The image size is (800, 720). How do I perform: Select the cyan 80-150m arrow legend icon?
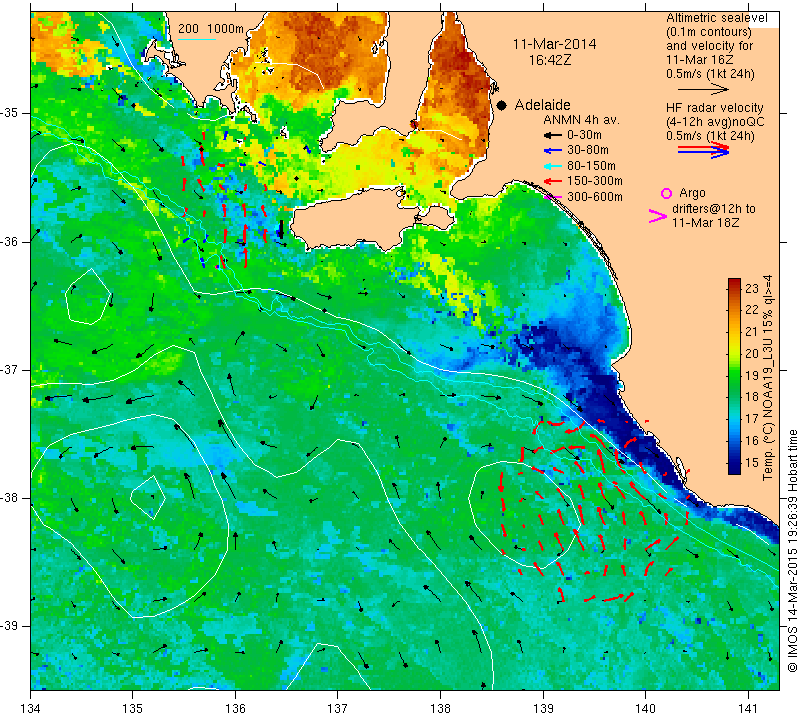pyautogui.click(x=552, y=166)
